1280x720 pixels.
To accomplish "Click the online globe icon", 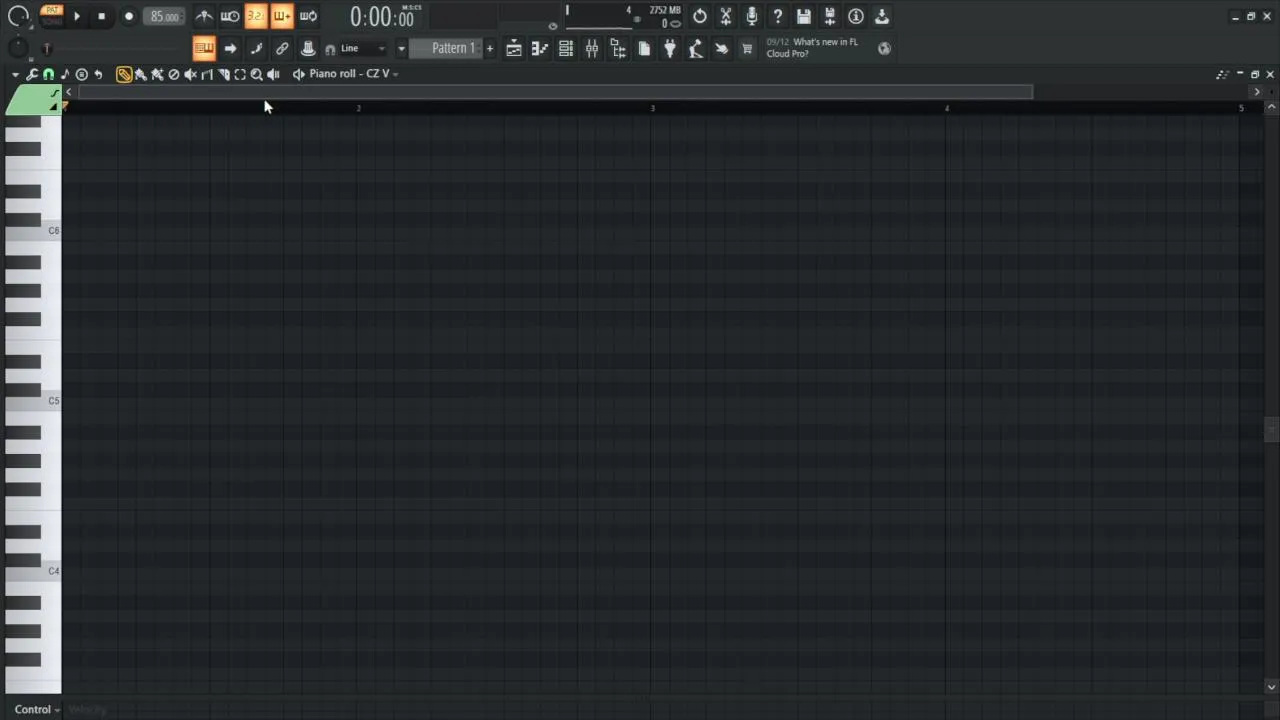I will 884,48.
